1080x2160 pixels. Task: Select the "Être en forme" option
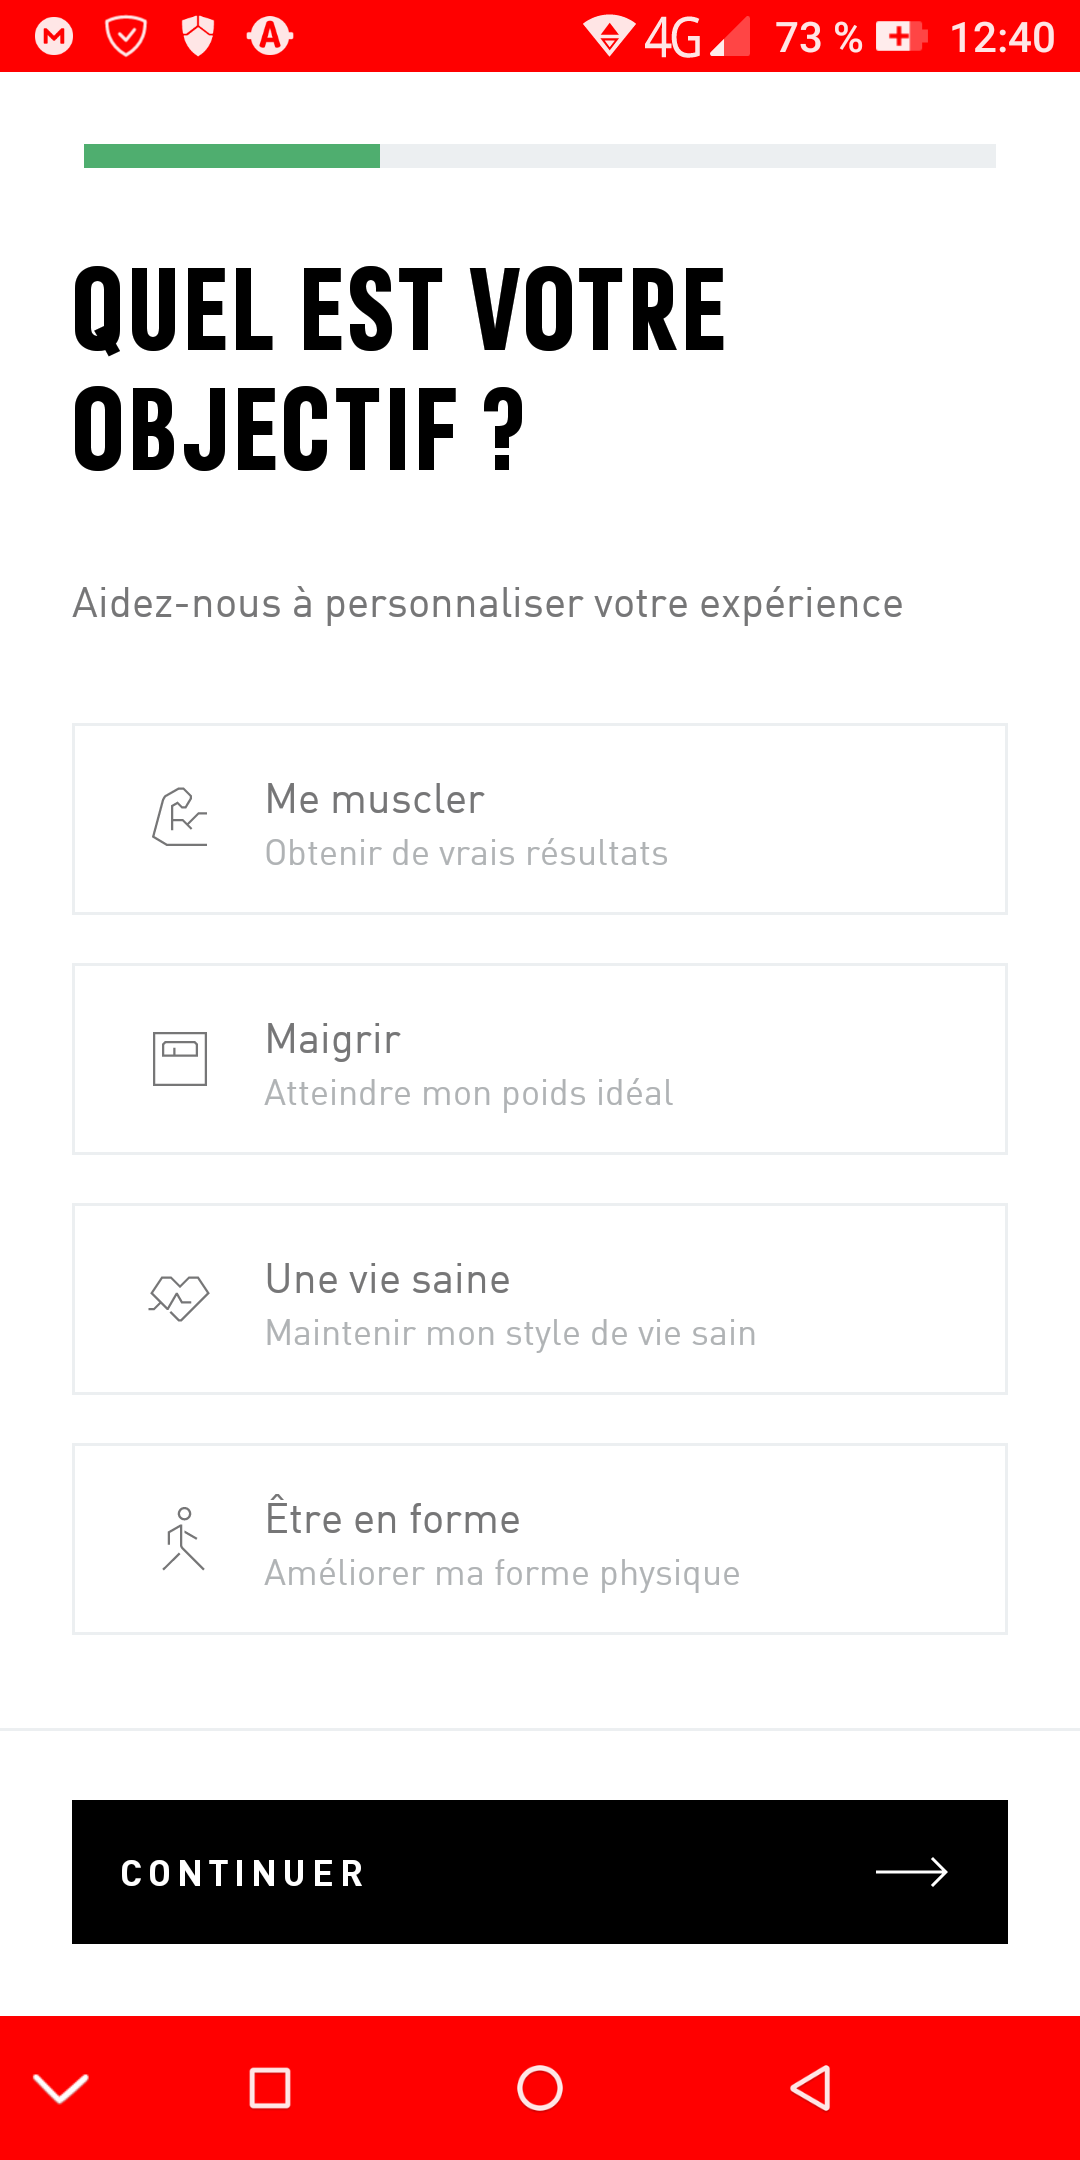(x=540, y=1538)
